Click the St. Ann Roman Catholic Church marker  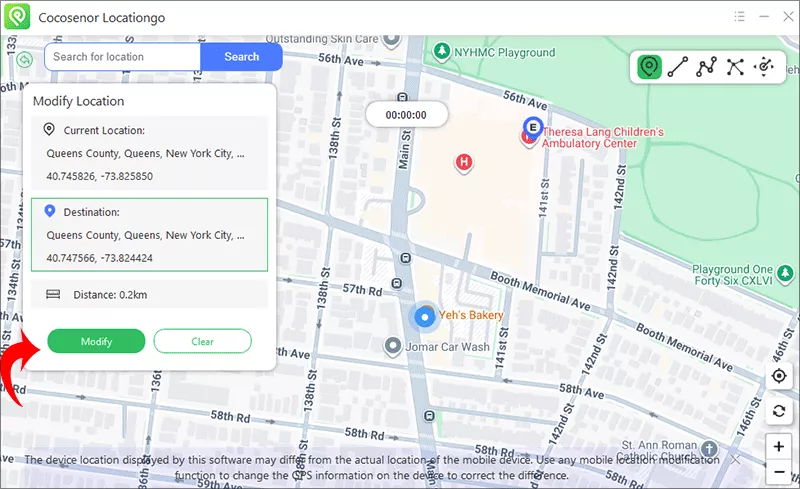709,449
